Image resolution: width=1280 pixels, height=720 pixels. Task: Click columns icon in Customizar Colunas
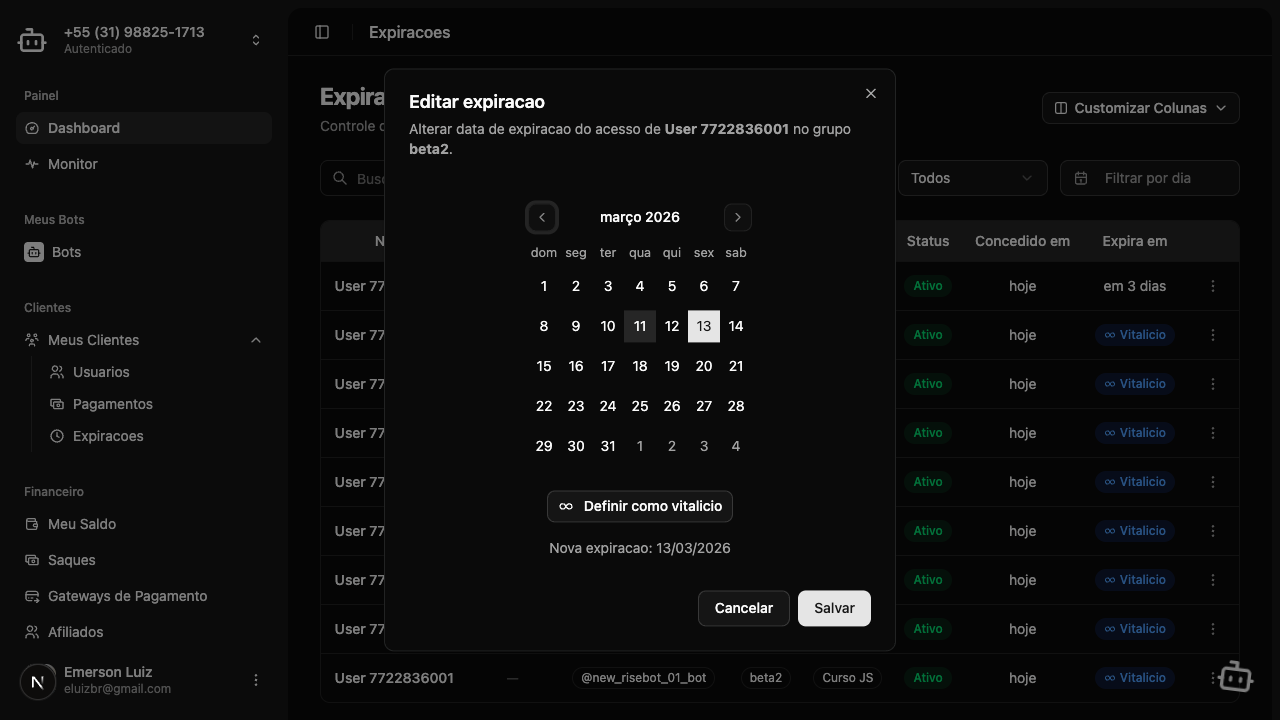1061,108
